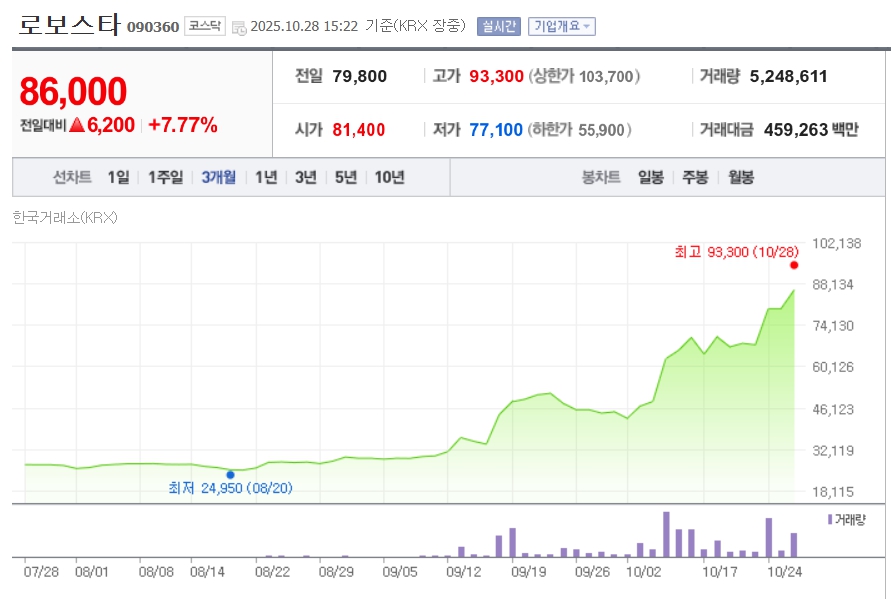Click the blue 최저 24,950 low point dot
891x599 pixels.
230,475
